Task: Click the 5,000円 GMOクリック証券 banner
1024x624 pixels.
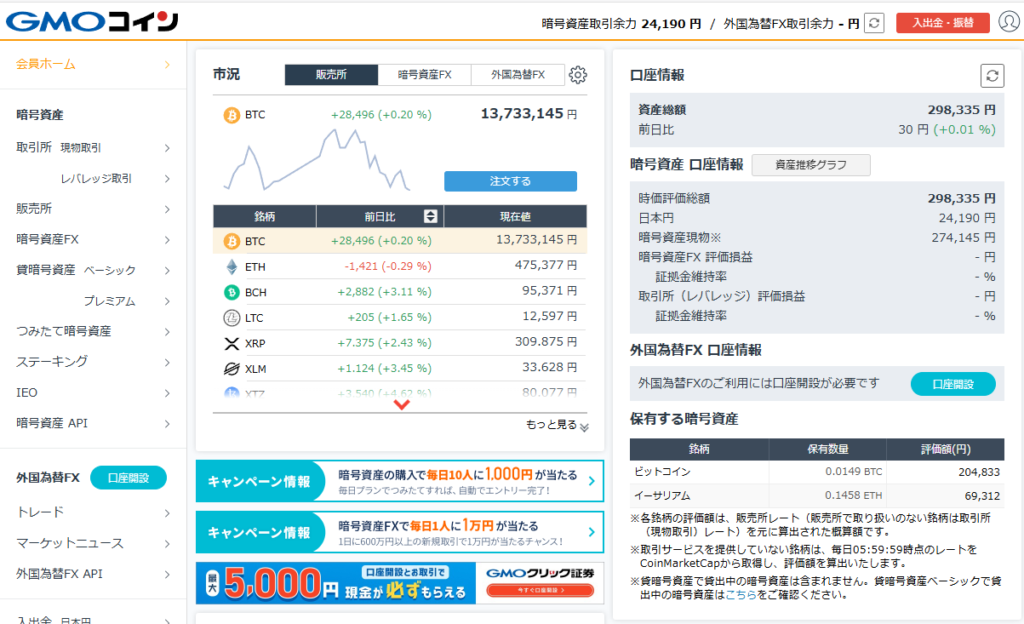Action: click(399, 583)
